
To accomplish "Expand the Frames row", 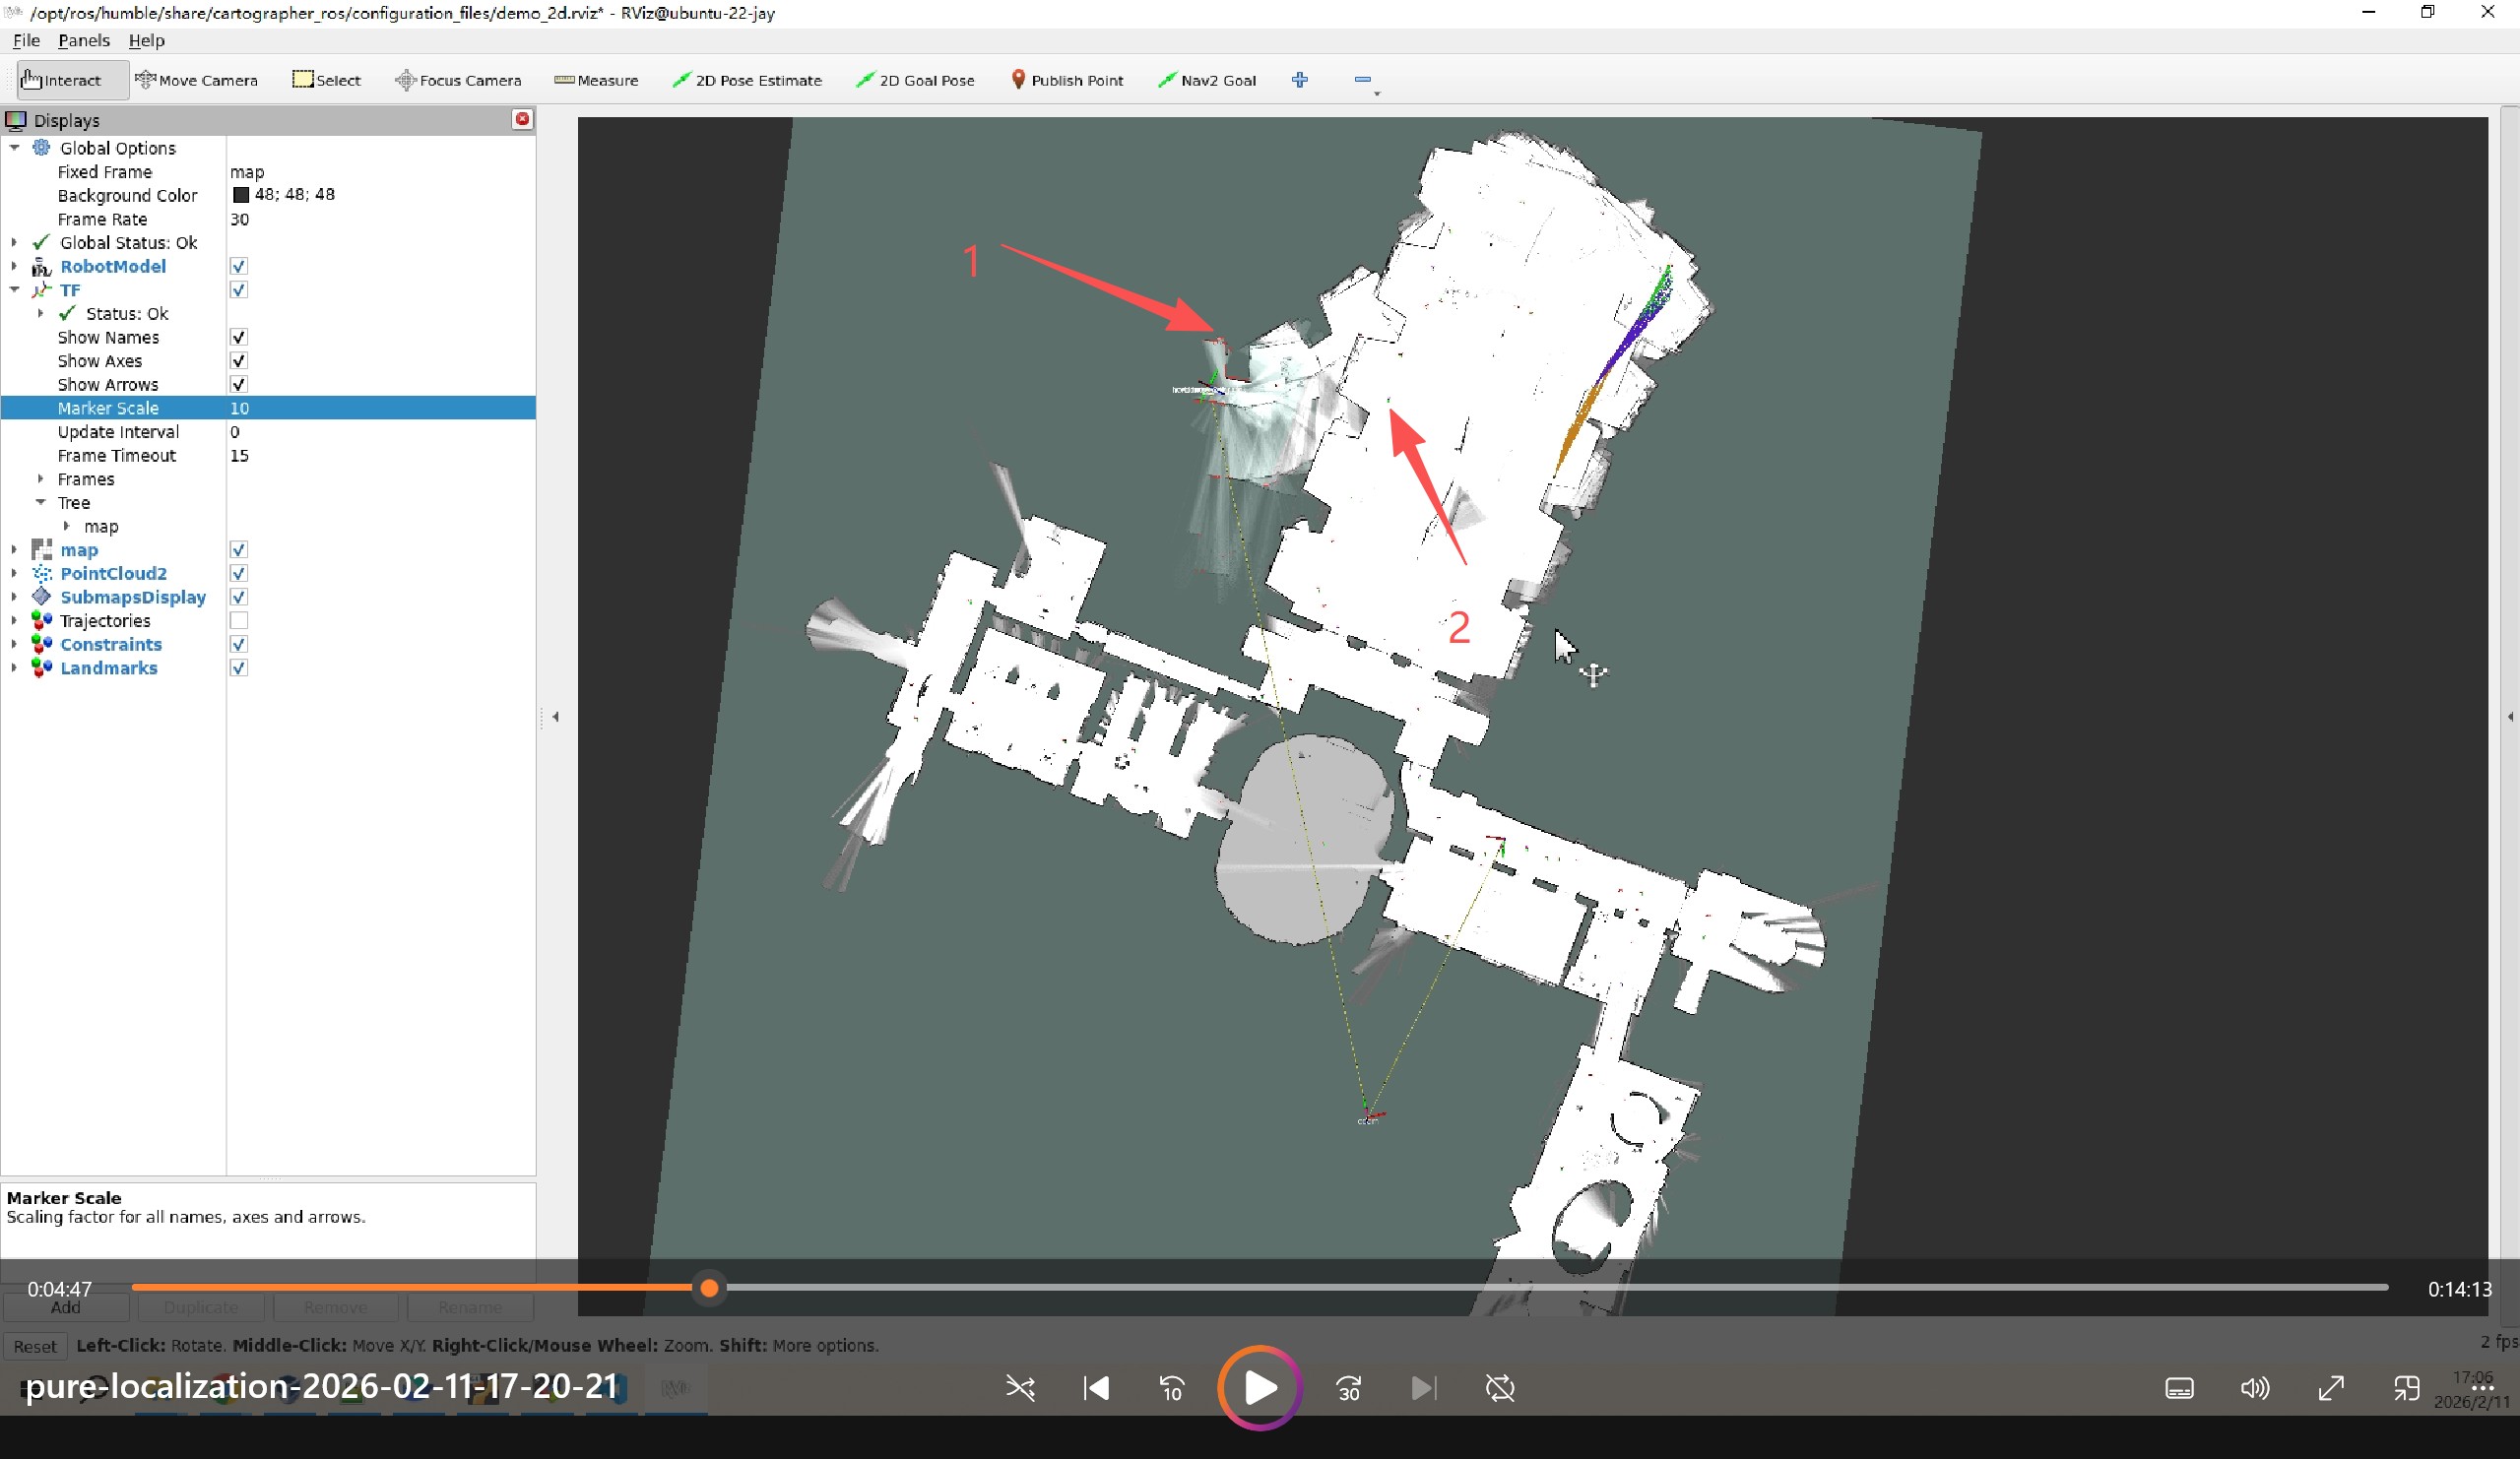I will click(40, 479).
